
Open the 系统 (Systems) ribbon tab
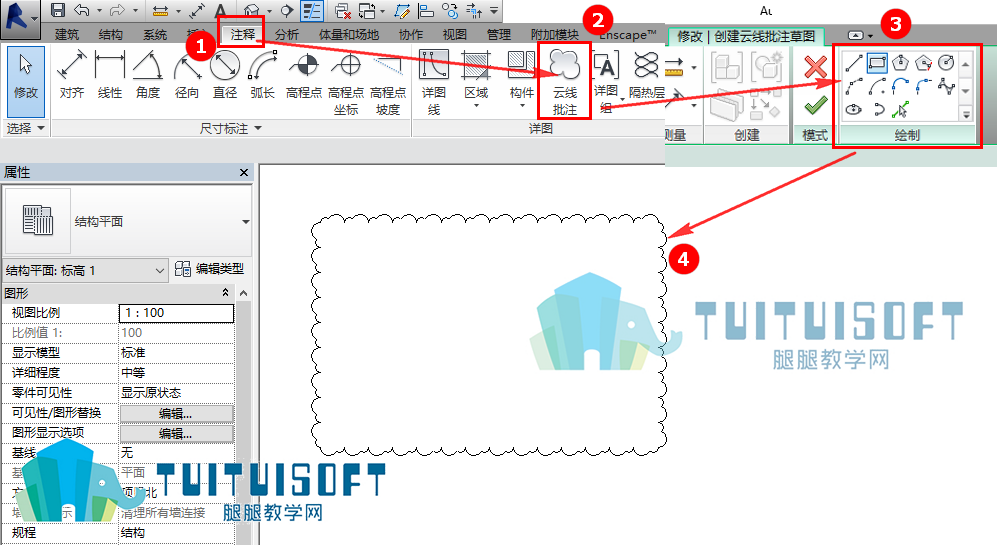pos(155,35)
